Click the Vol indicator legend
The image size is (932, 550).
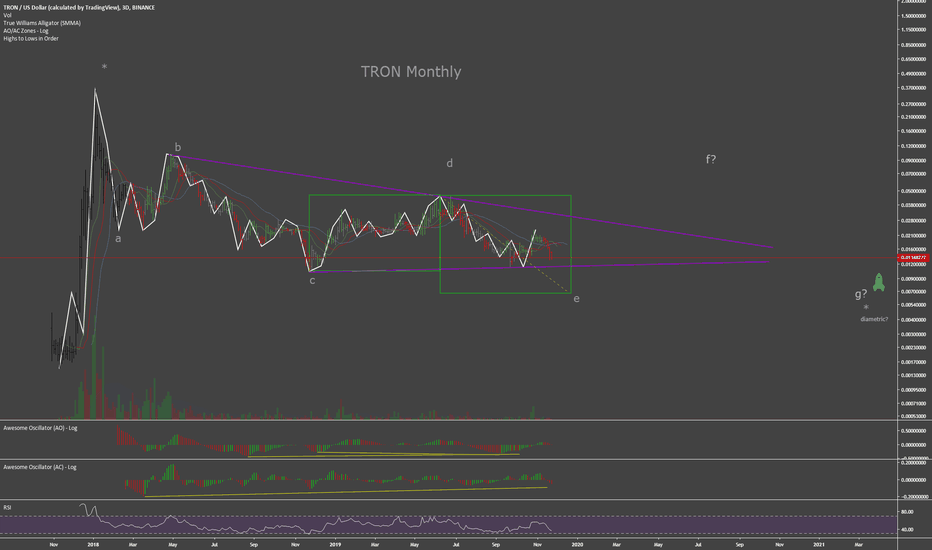click(x=7, y=15)
